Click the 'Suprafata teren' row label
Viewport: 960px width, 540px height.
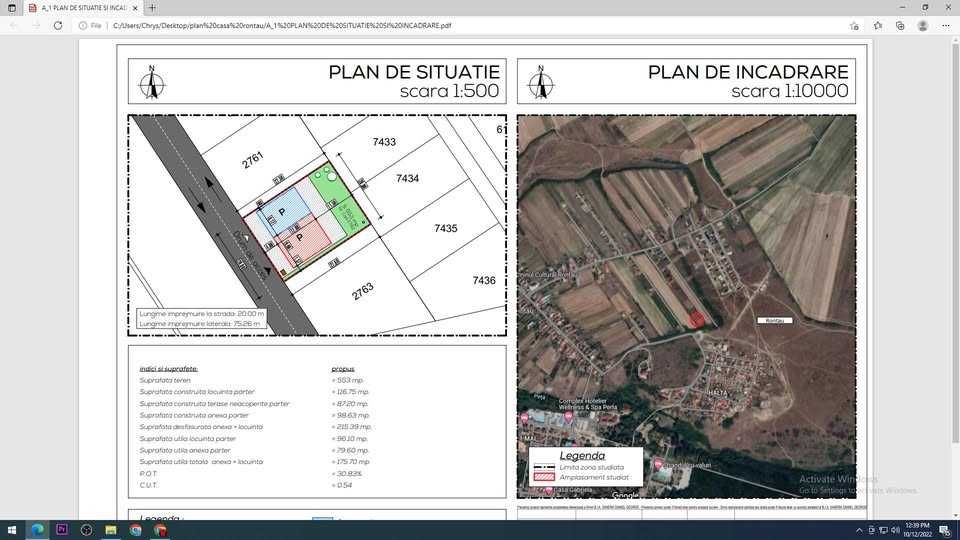(165, 380)
